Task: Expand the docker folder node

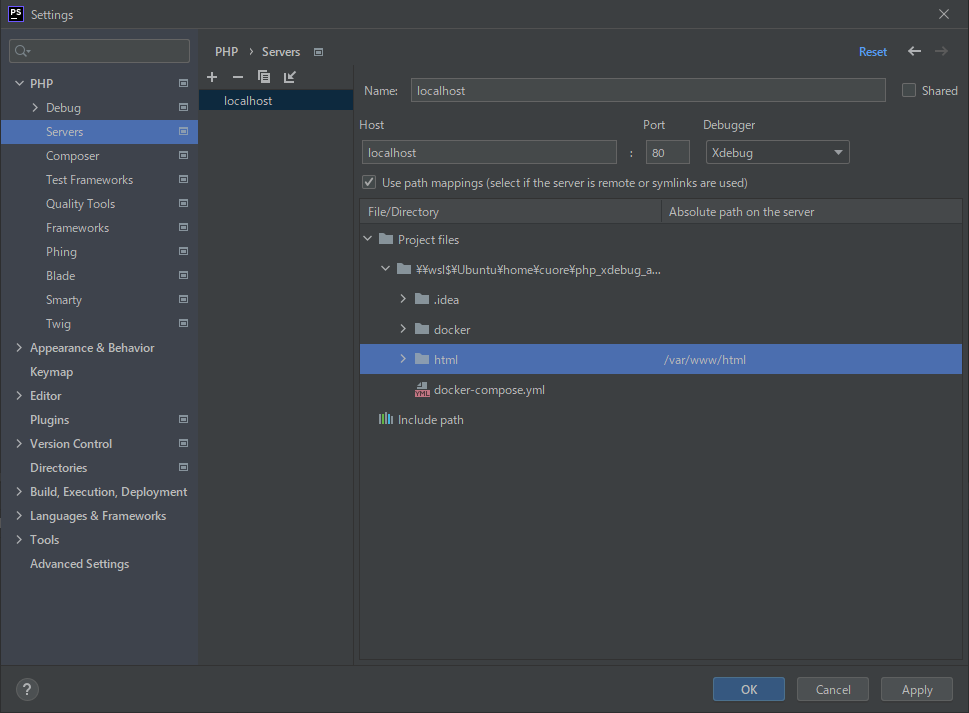Action: [403, 330]
